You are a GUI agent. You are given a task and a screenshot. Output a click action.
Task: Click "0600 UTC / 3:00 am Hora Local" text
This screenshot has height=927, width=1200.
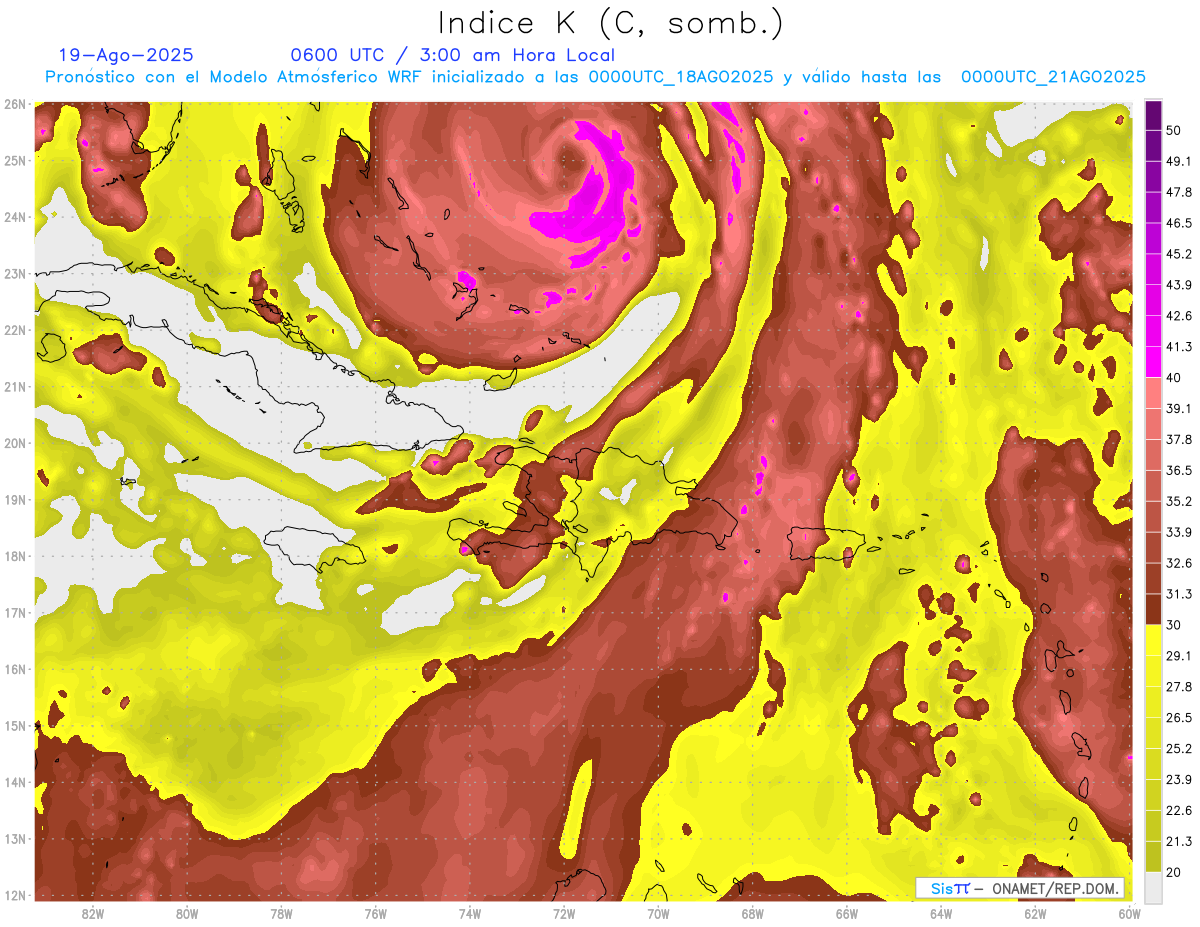point(452,55)
